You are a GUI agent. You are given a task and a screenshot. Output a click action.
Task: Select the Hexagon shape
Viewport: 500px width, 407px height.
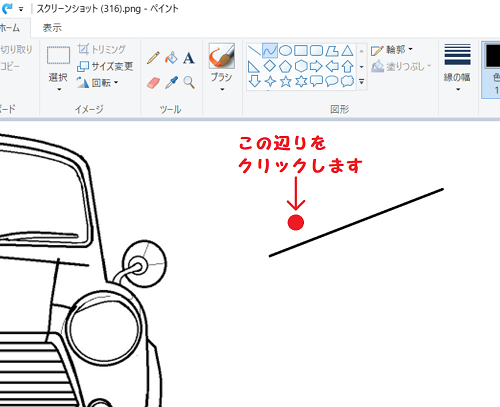point(301,66)
